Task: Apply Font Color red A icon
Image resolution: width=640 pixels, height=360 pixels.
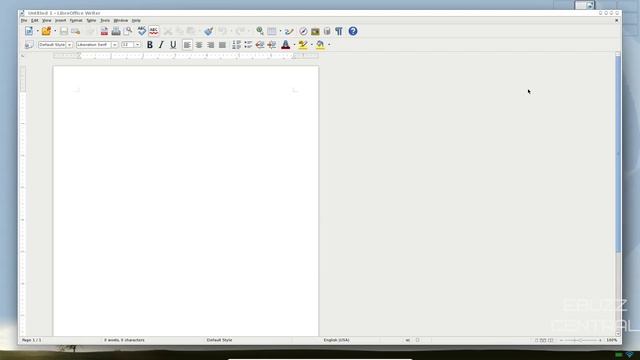Action: (286, 45)
